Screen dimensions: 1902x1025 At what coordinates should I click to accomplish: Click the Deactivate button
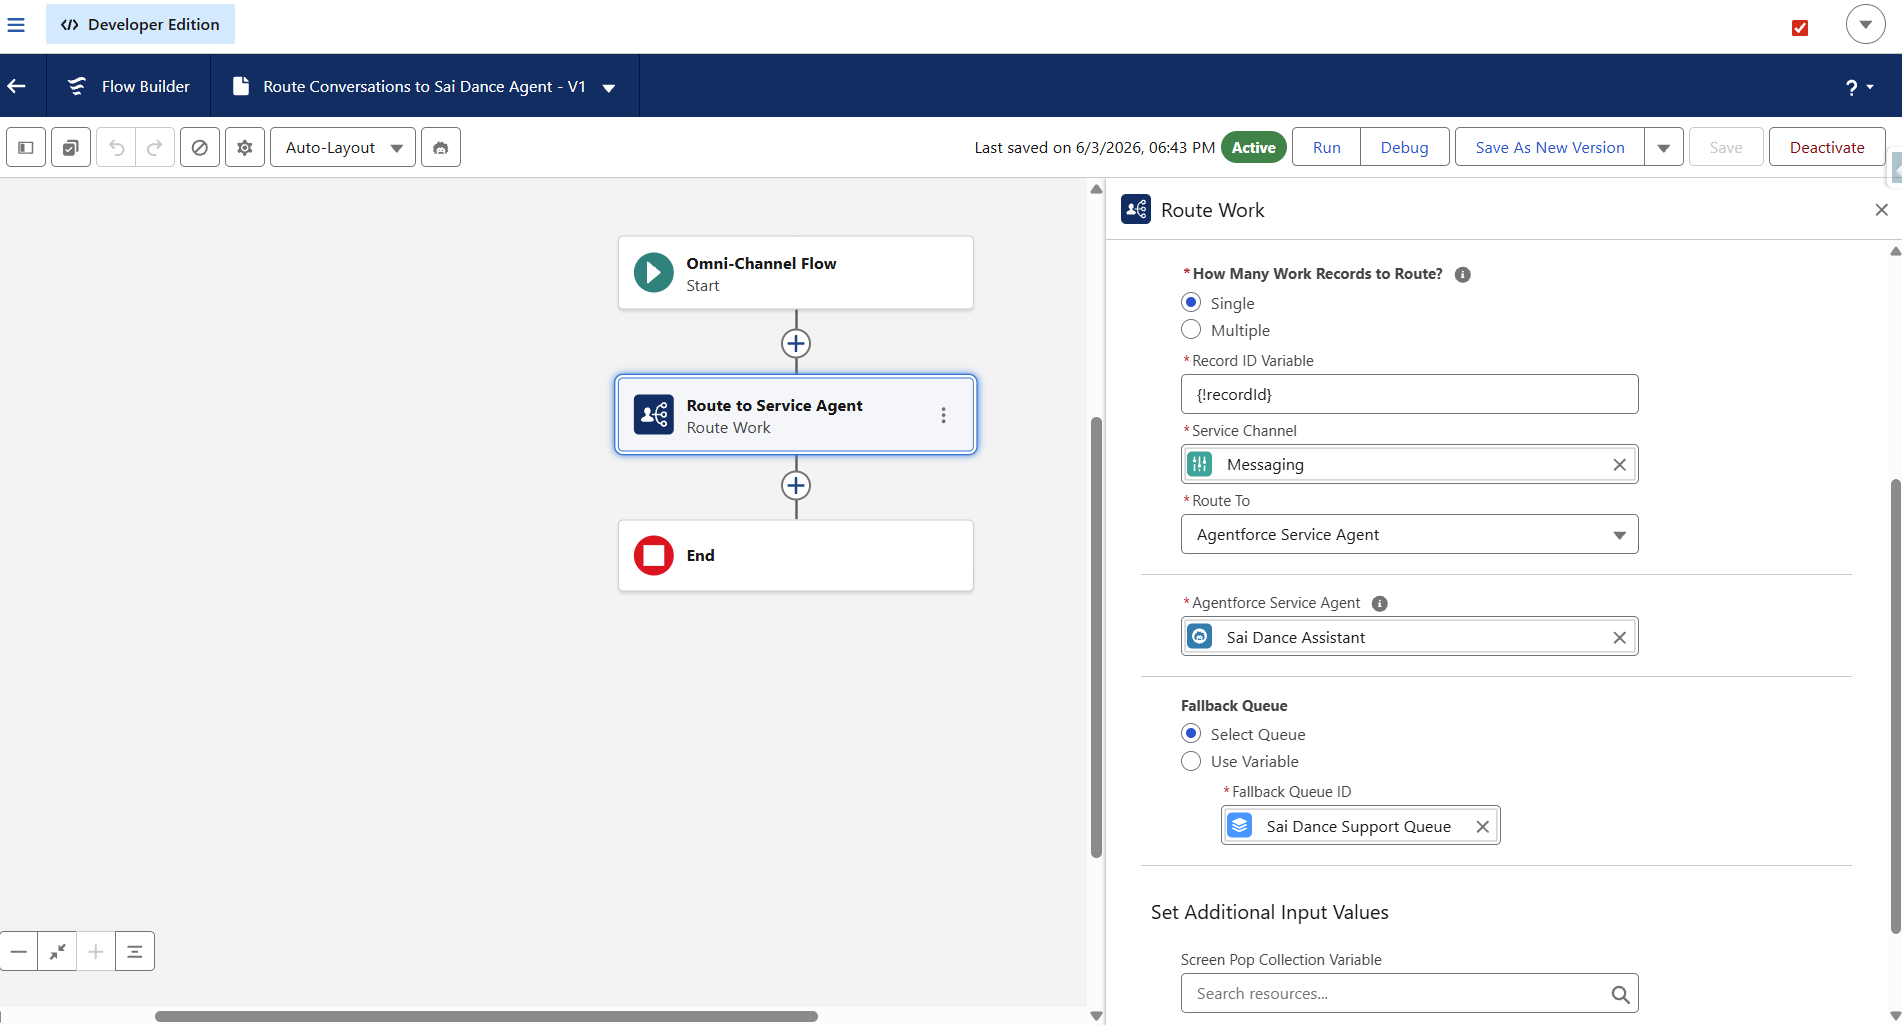click(1826, 147)
